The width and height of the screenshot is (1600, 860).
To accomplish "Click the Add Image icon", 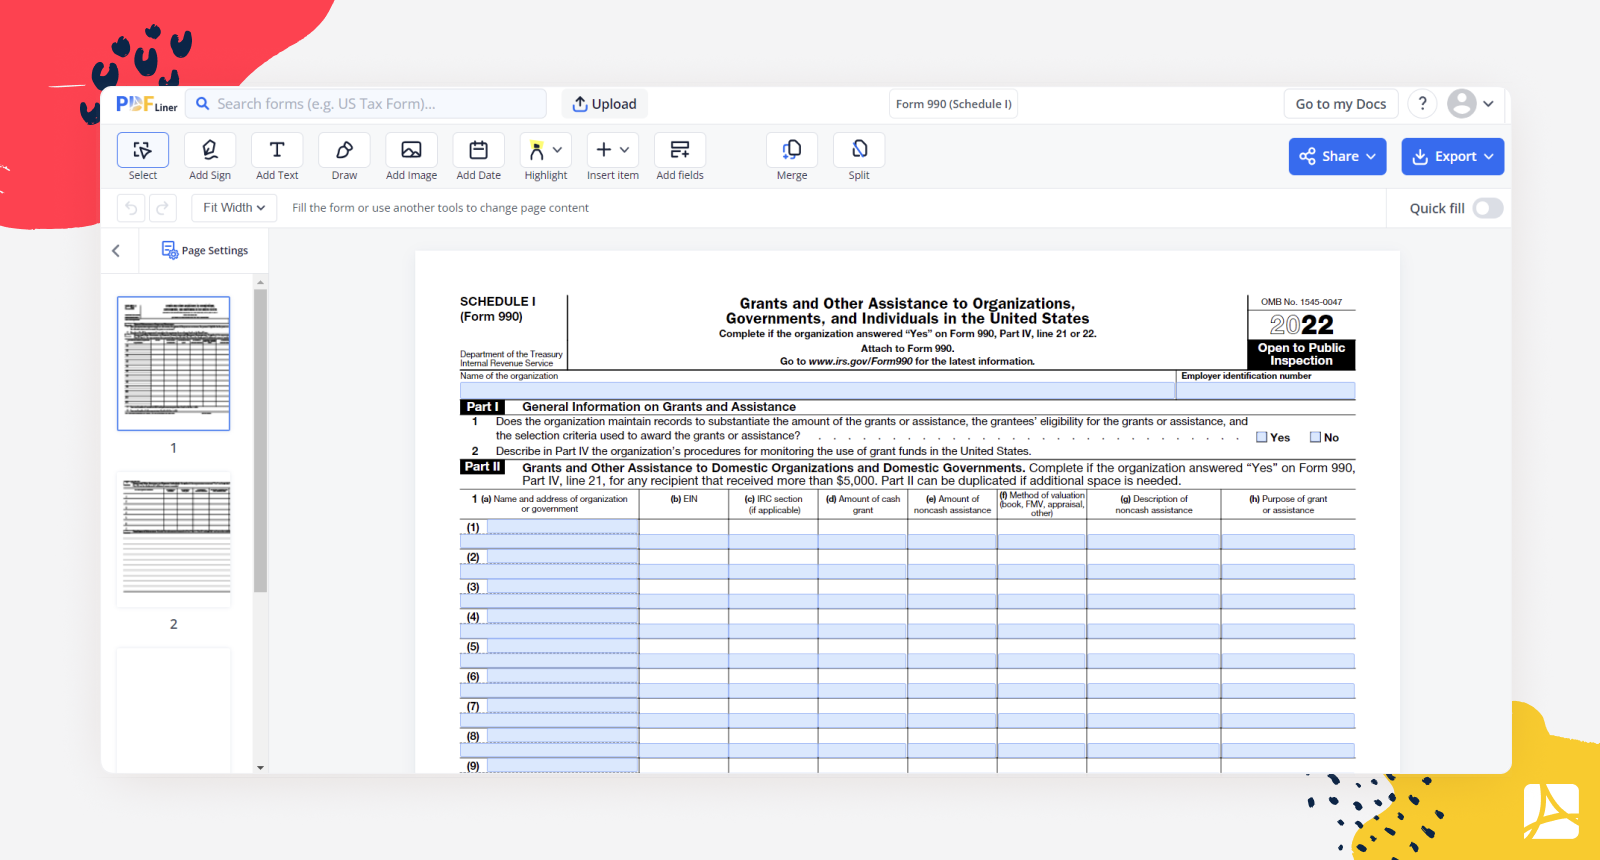I will [411, 151].
